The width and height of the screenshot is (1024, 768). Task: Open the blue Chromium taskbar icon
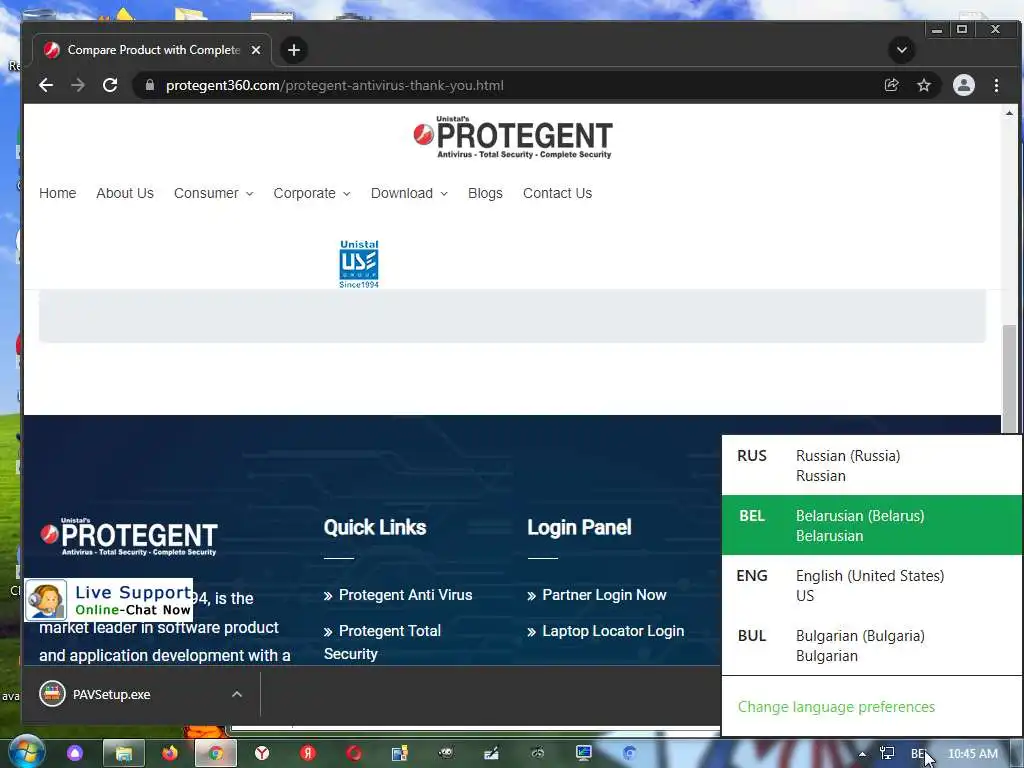click(x=630, y=753)
